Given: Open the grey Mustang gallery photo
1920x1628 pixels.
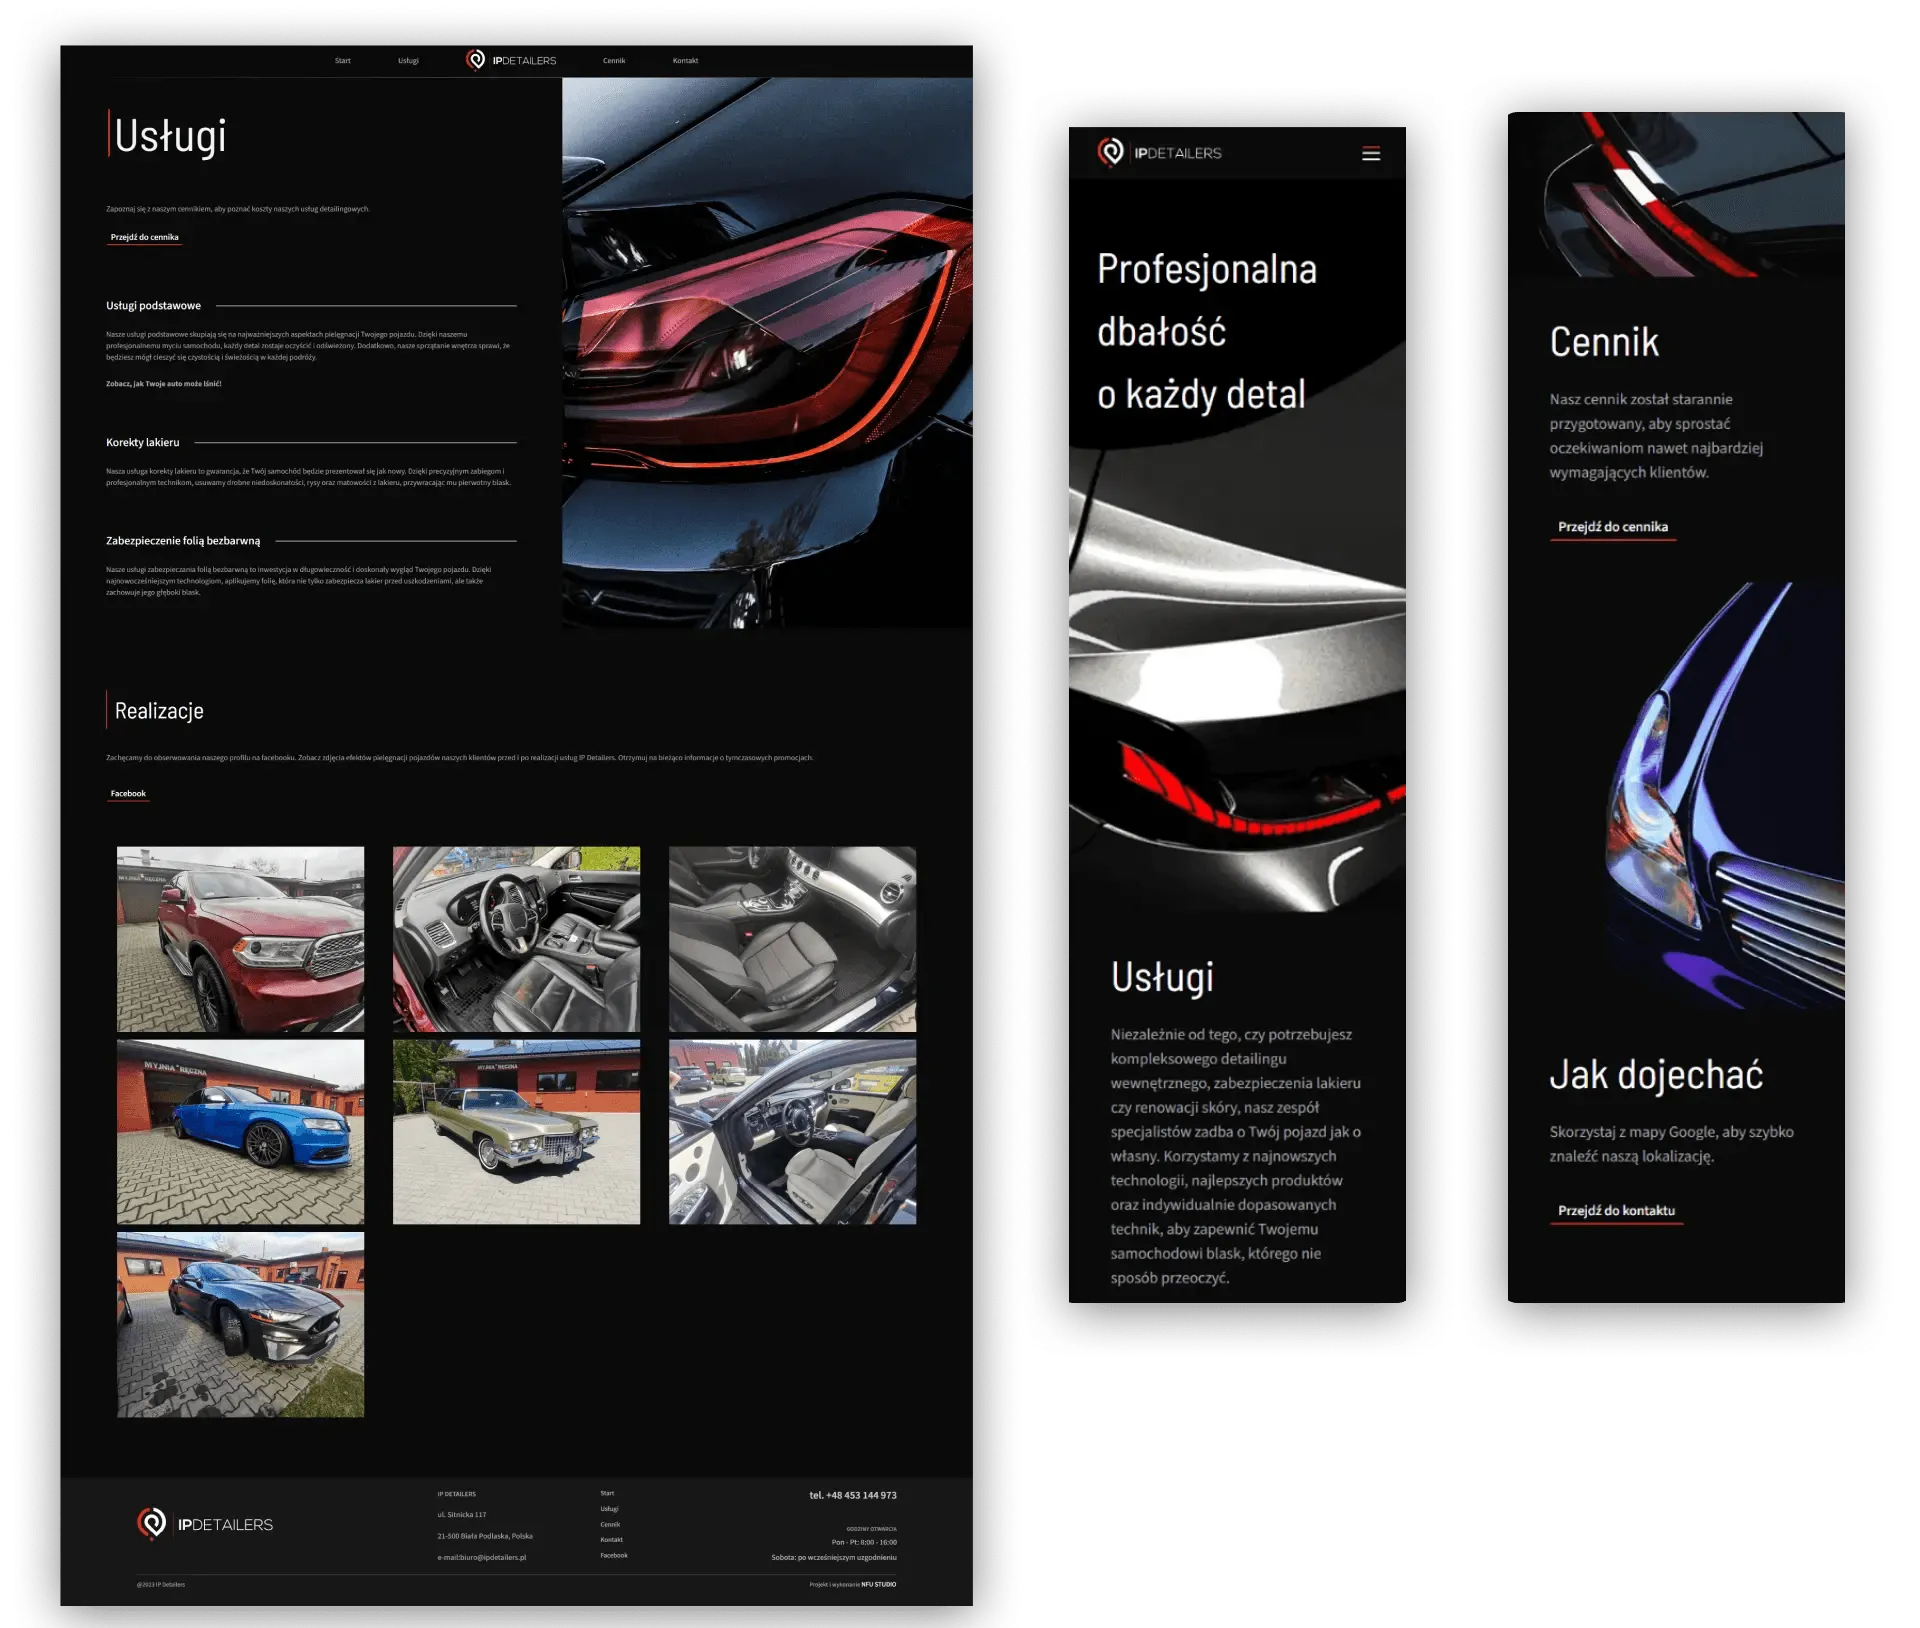Looking at the screenshot, I should 240,1324.
